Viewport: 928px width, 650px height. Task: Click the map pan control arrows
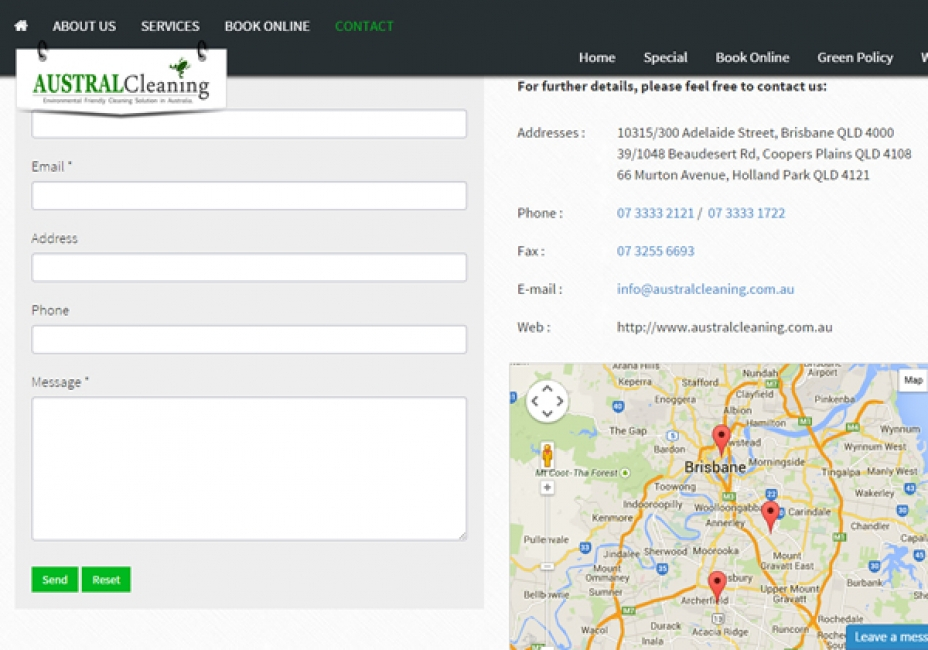tap(547, 401)
